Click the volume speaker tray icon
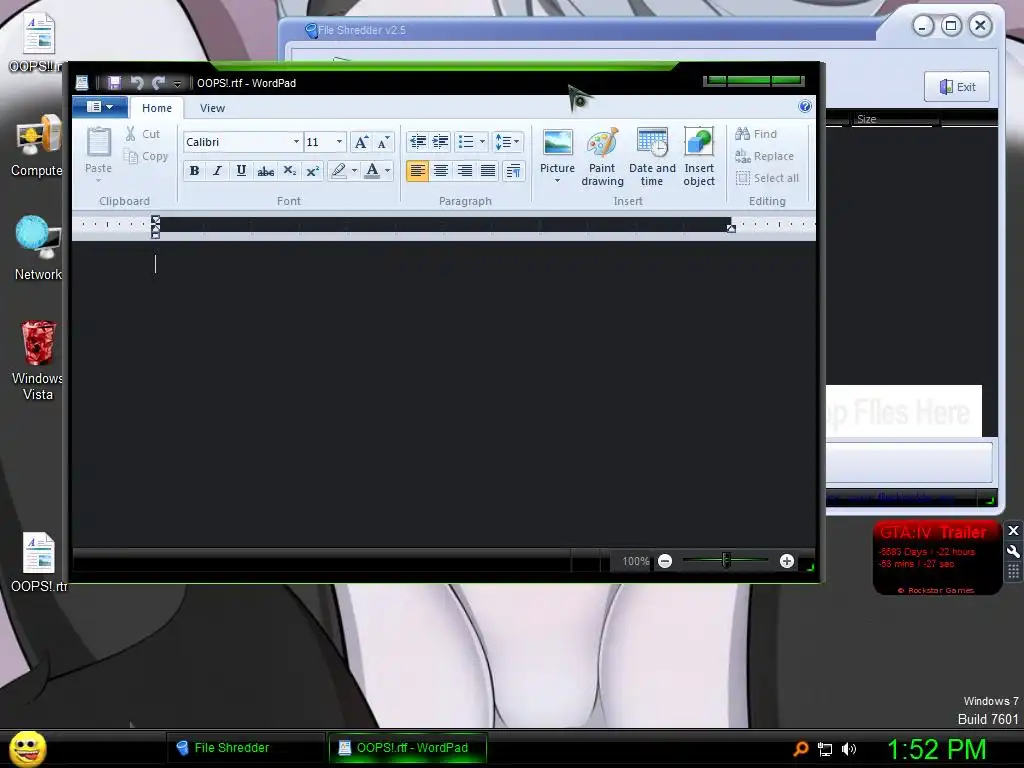Image resolution: width=1024 pixels, height=768 pixels. click(848, 749)
